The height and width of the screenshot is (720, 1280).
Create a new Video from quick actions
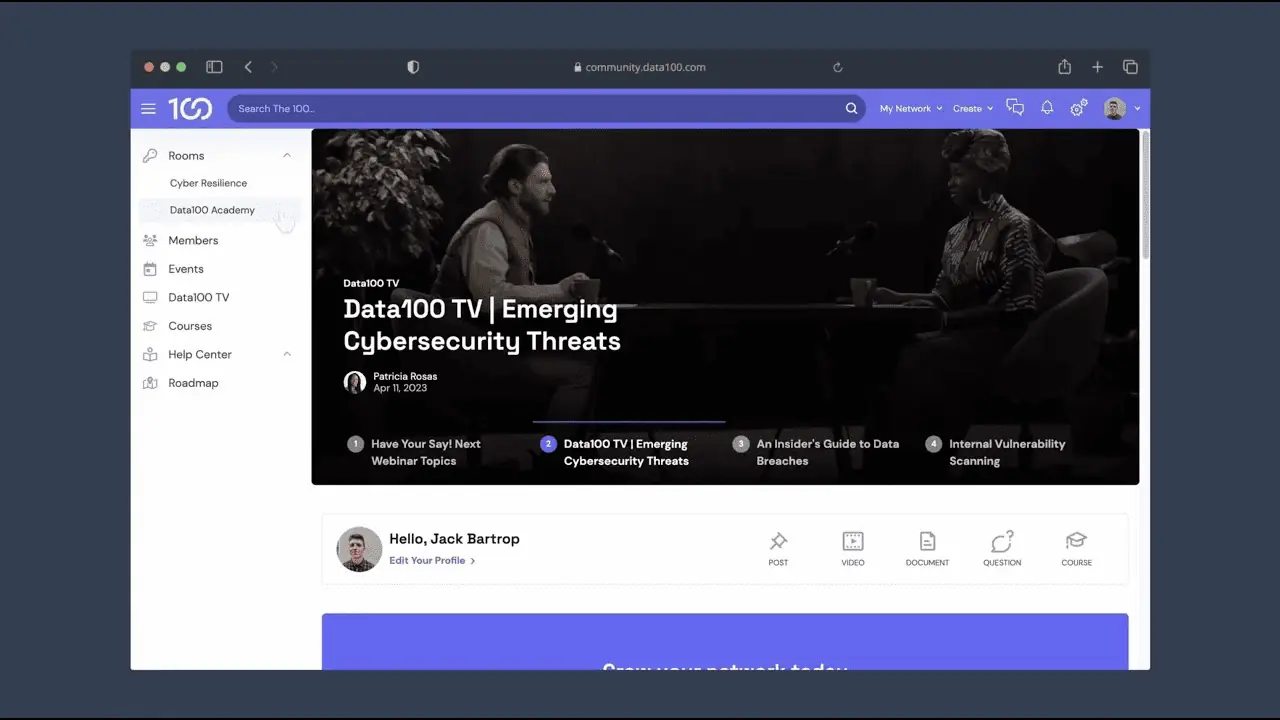point(852,548)
